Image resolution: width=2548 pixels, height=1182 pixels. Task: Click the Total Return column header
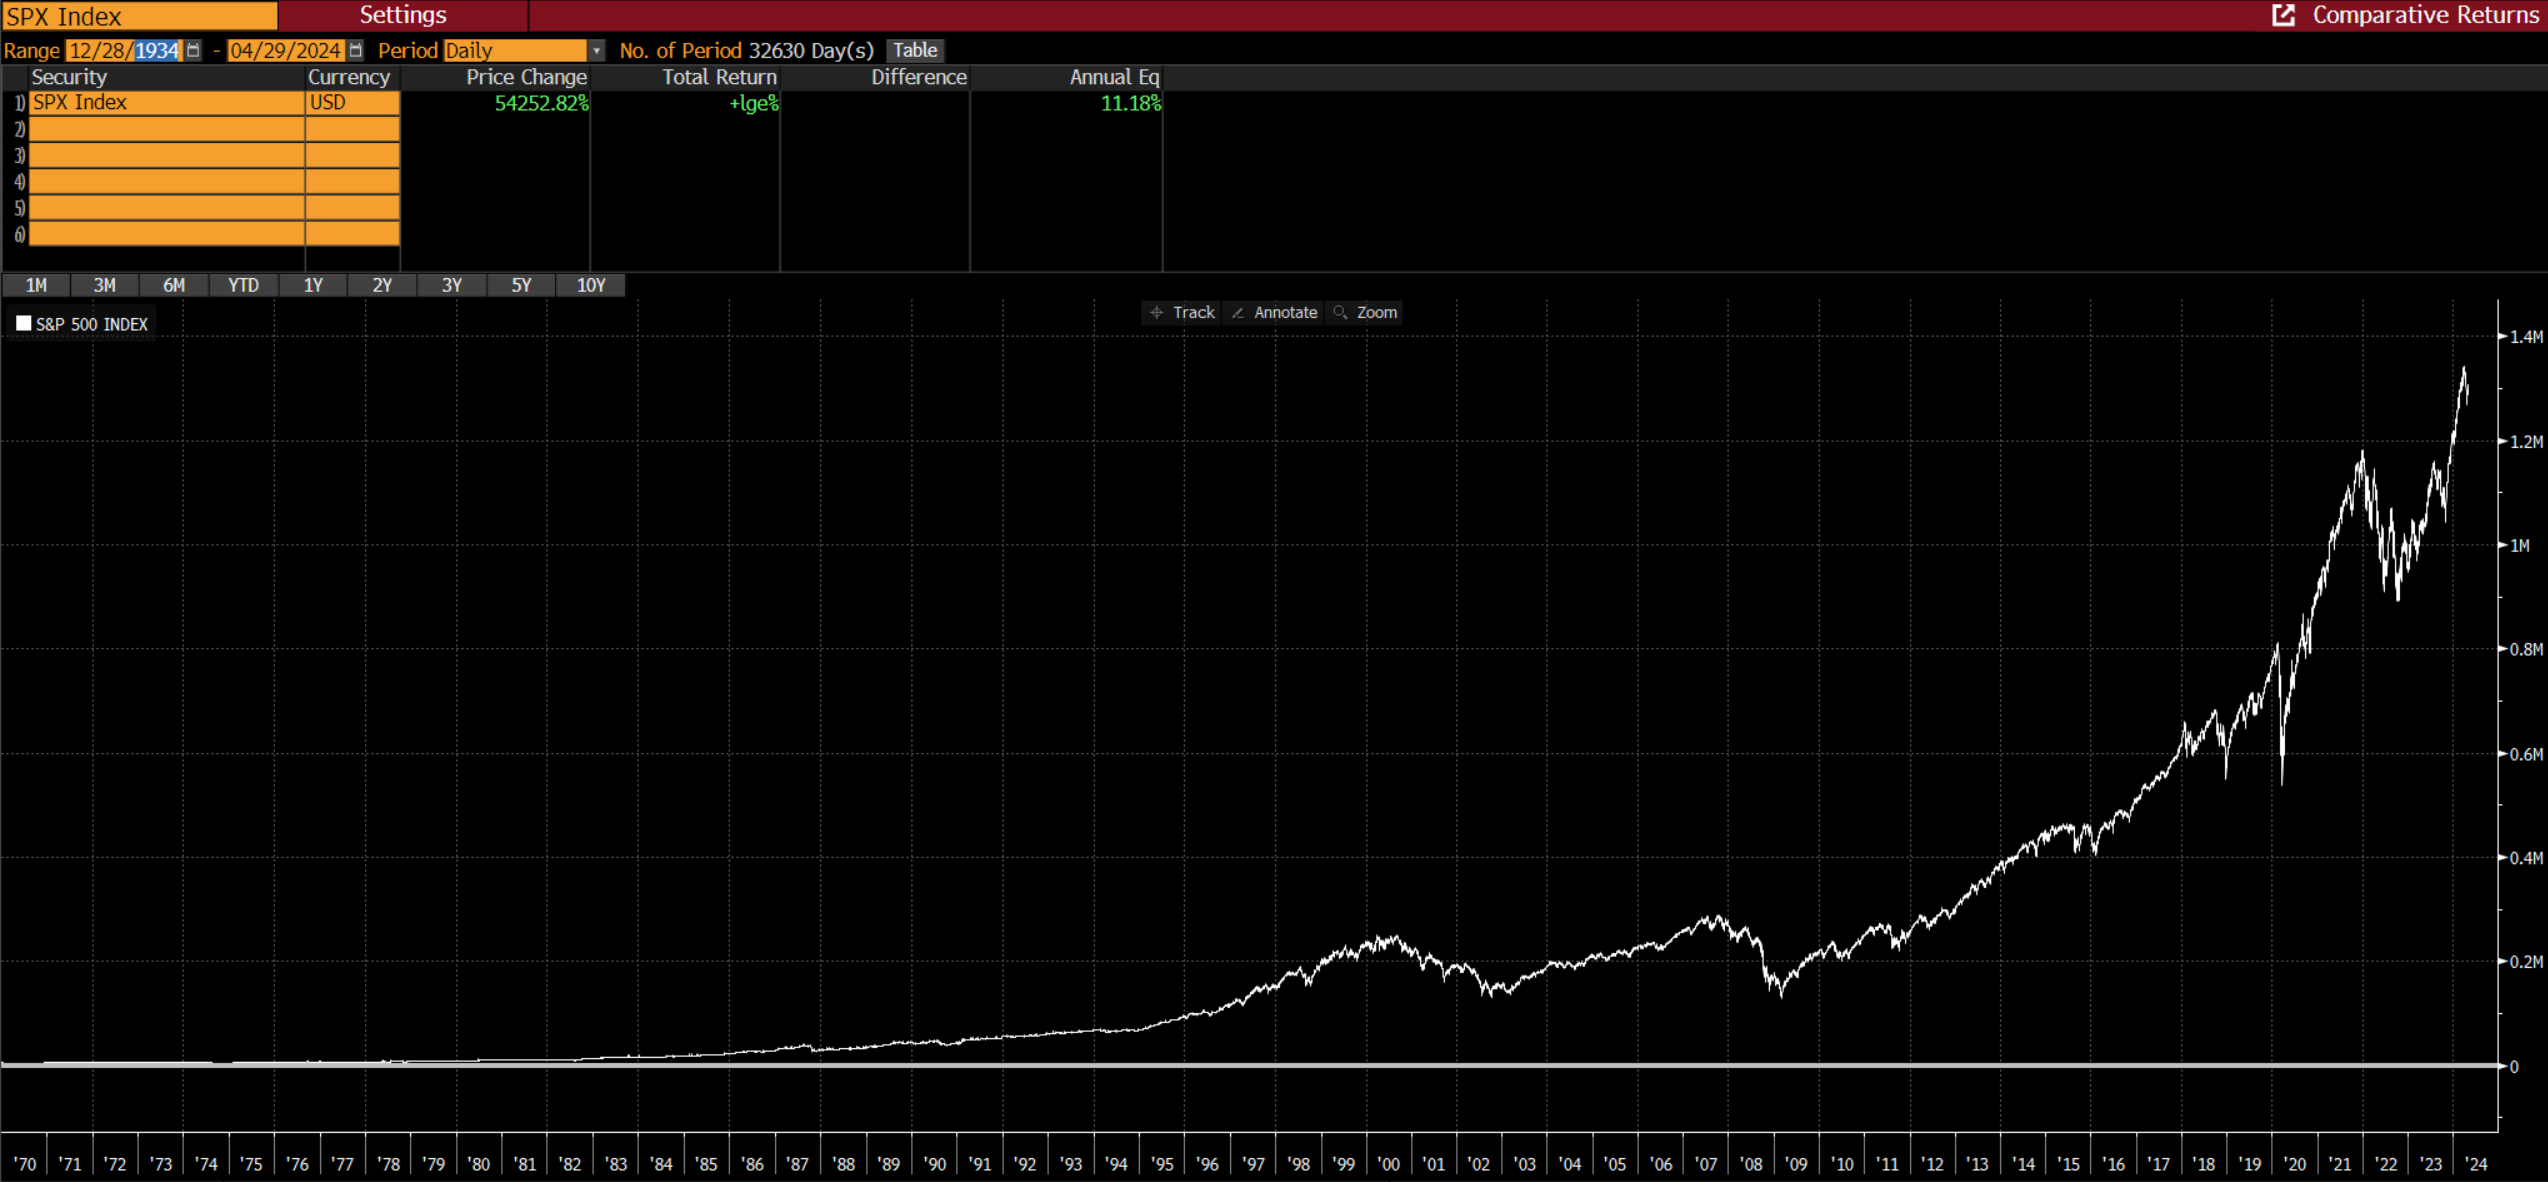tap(719, 77)
